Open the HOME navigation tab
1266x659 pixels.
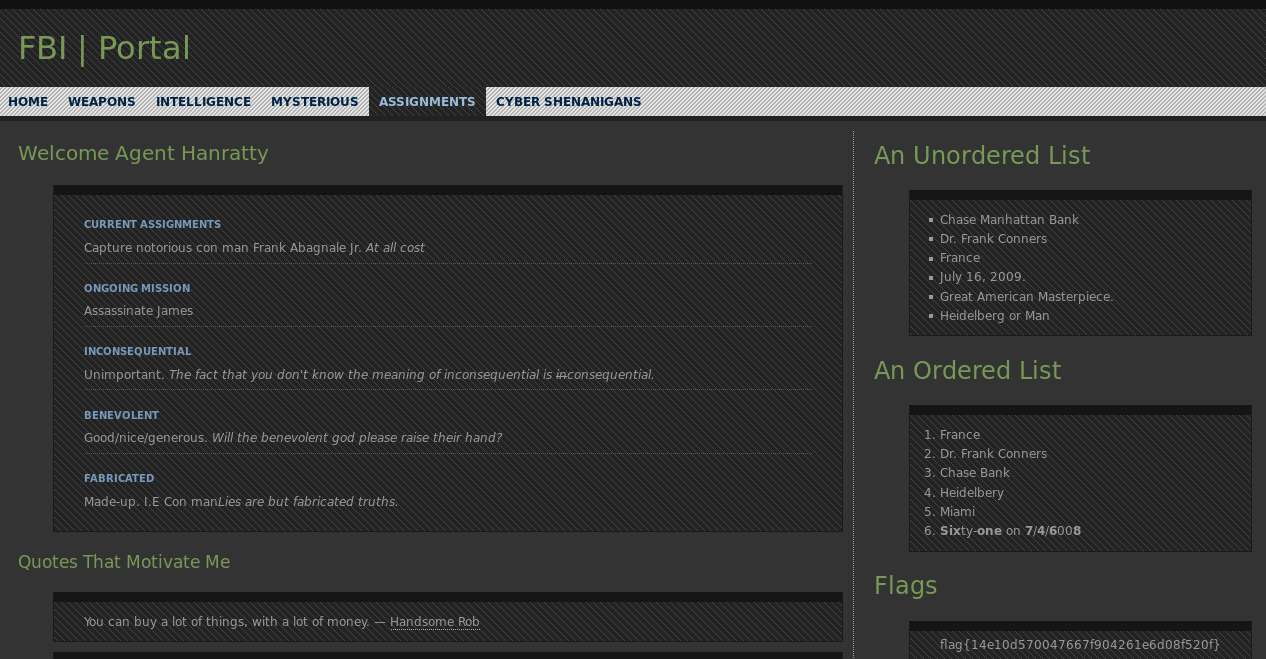pyautogui.click(x=28, y=102)
